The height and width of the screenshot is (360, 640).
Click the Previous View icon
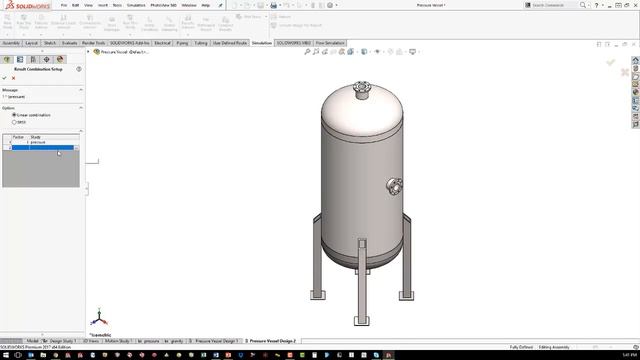tap(325, 52)
